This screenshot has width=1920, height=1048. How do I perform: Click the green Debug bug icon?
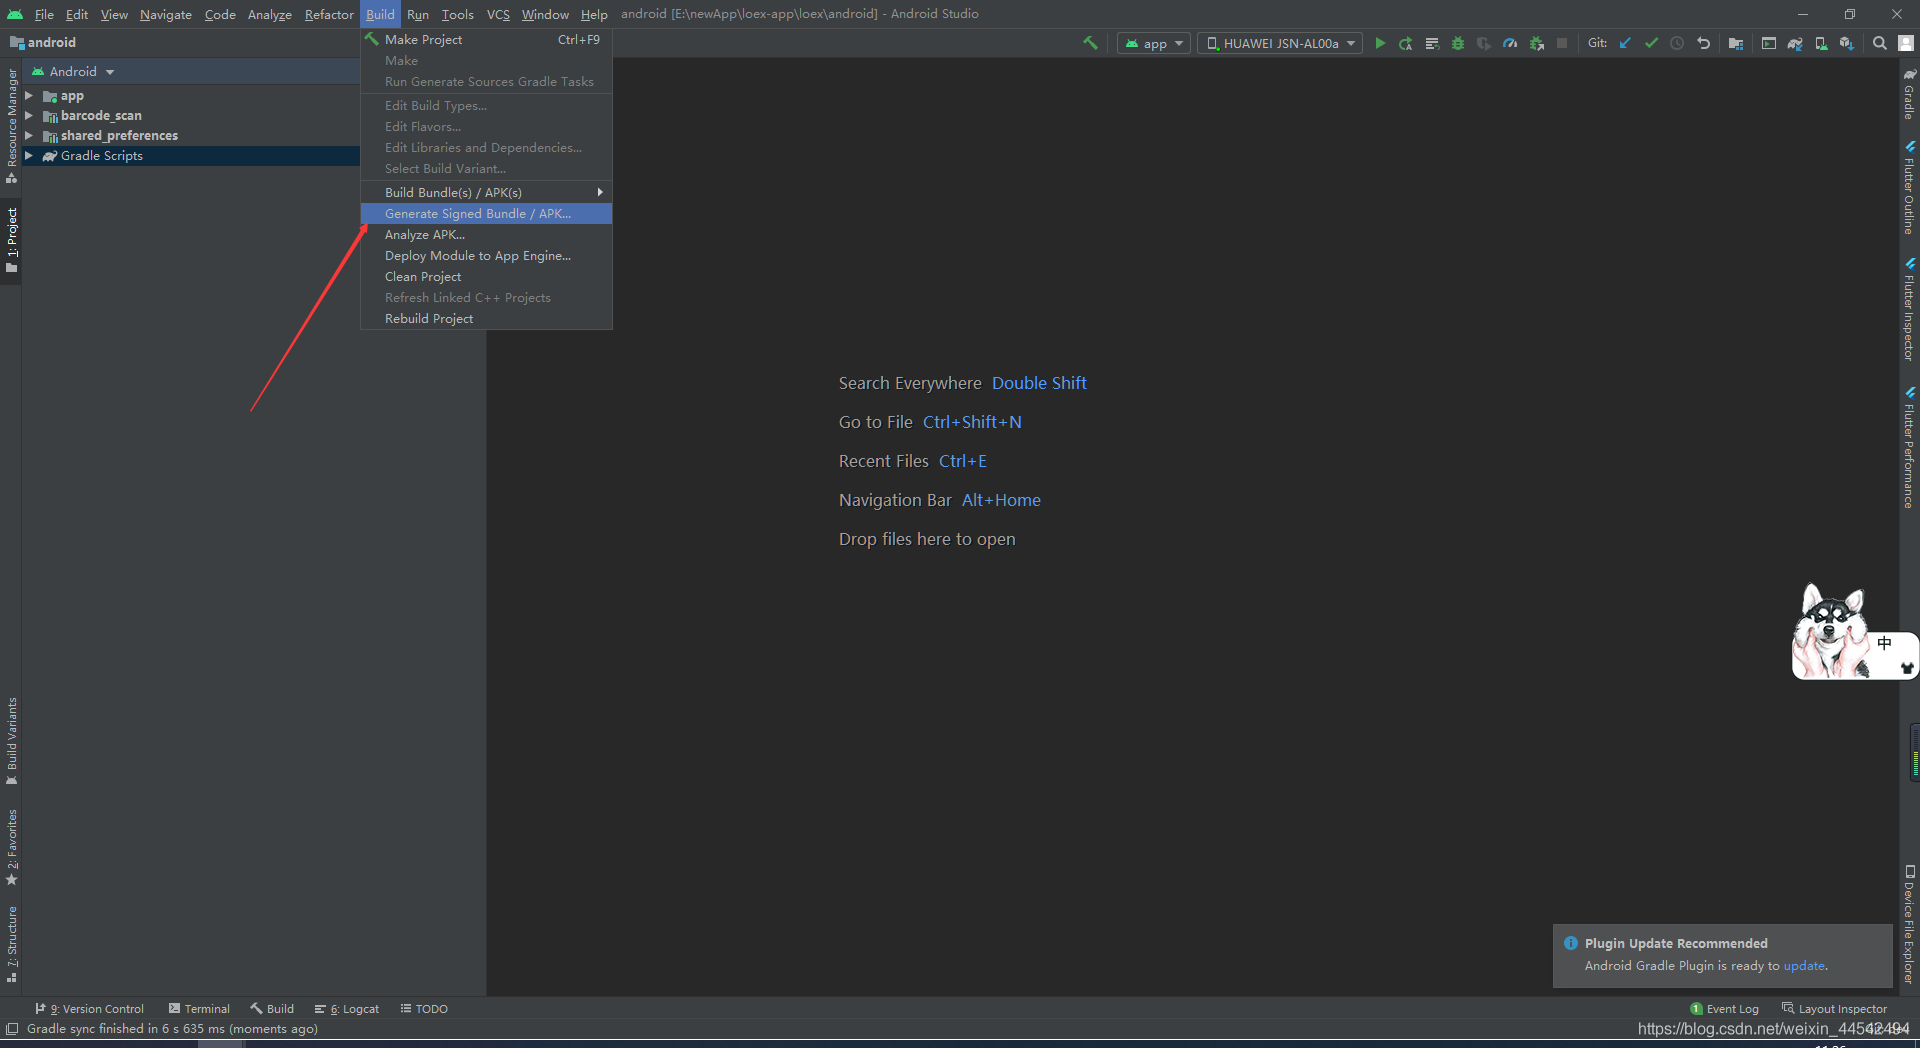point(1458,43)
